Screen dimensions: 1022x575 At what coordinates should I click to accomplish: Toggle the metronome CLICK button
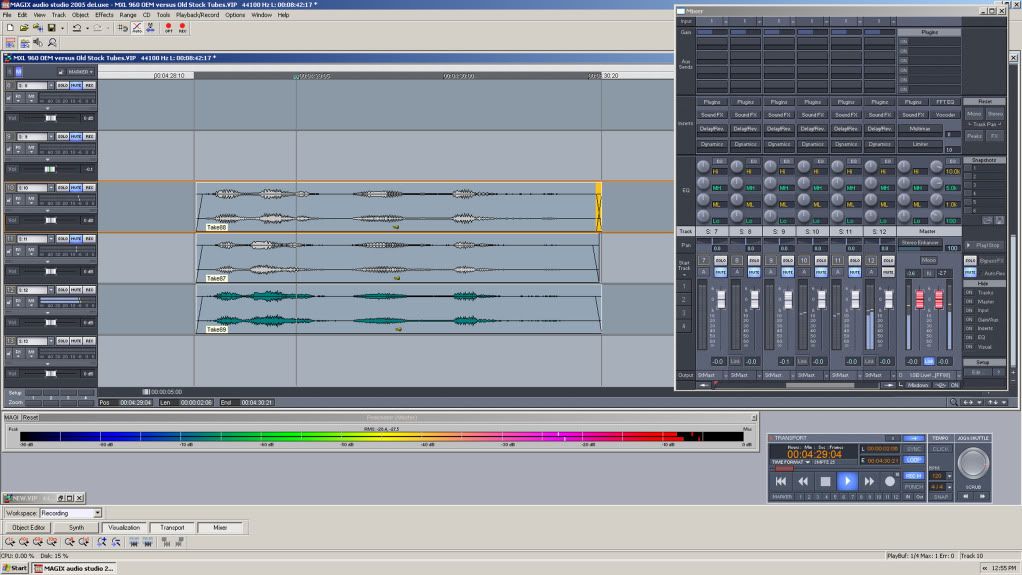940,449
